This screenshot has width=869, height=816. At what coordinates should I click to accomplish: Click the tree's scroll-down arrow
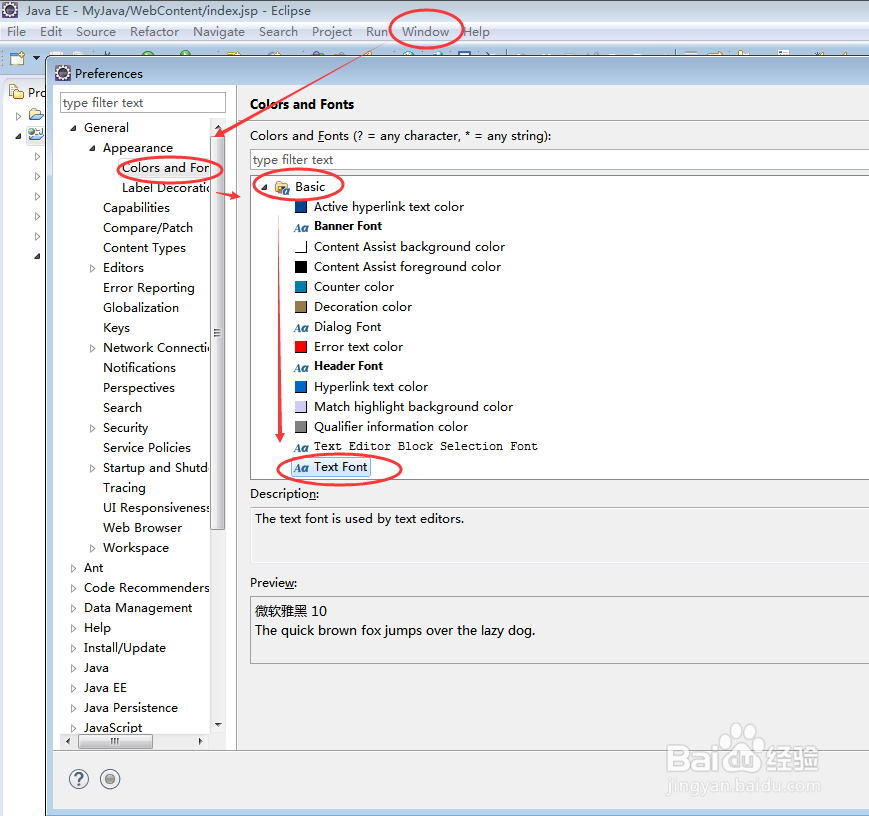pyautogui.click(x=218, y=725)
